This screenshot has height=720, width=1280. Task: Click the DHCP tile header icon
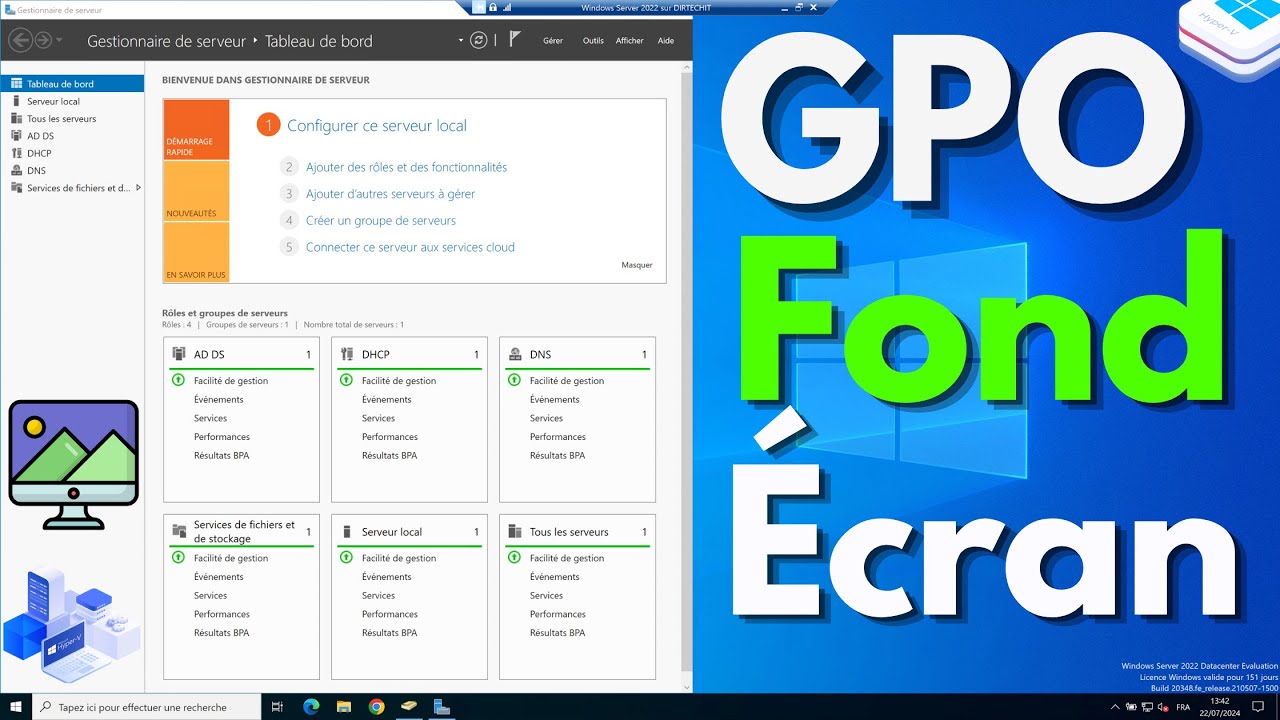pyautogui.click(x=347, y=354)
